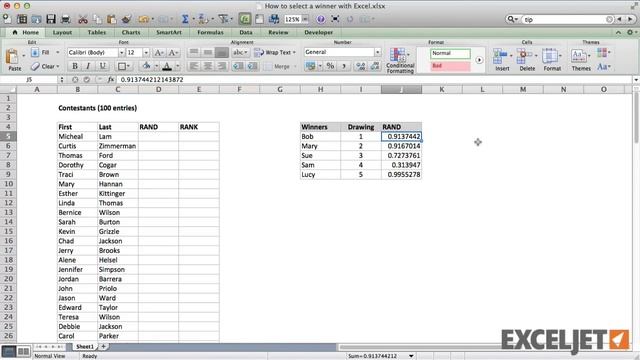
Task: Toggle align text right
Action: pyautogui.click(x=222, y=66)
